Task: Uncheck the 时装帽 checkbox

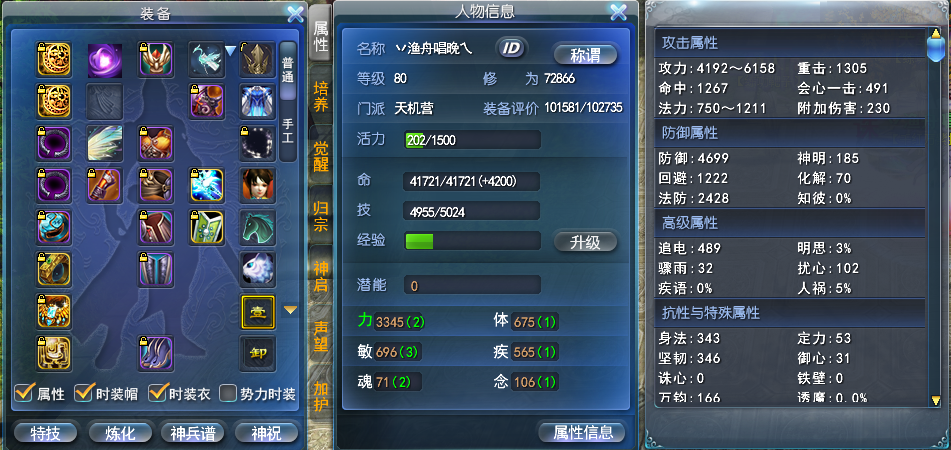Action: click(x=82, y=393)
